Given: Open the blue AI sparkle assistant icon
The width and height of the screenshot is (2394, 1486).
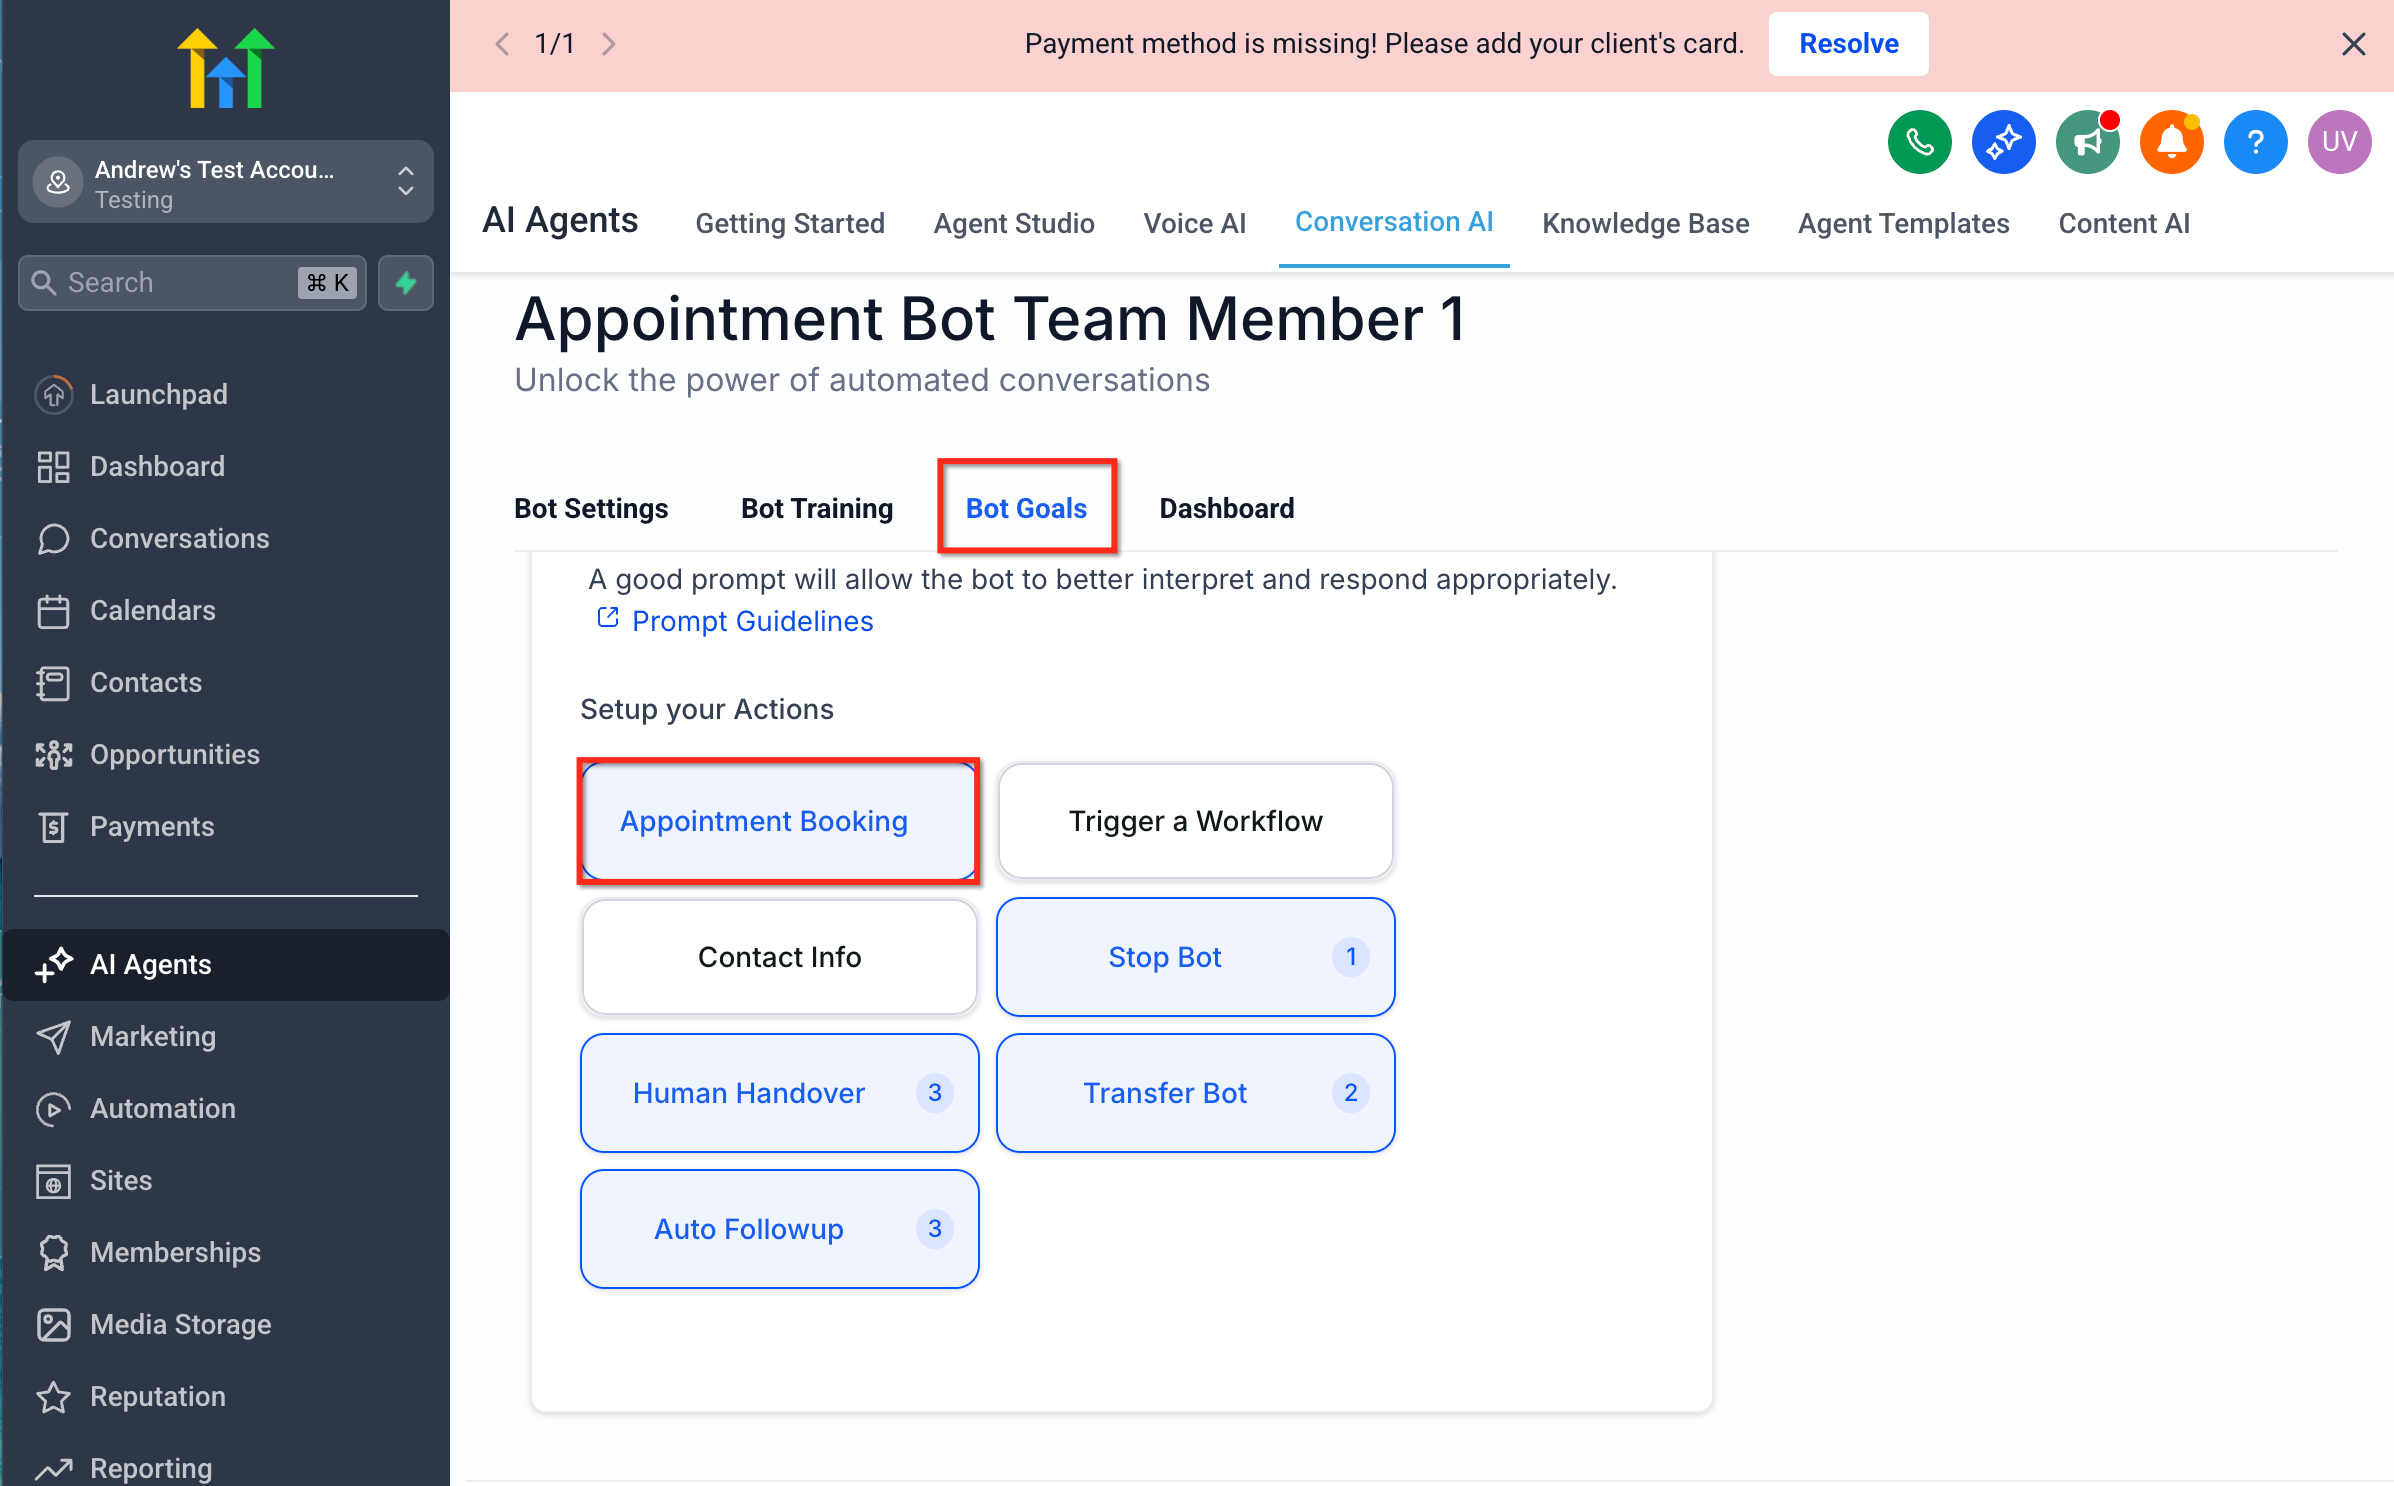Looking at the screenshot, I should (2002, 143).
